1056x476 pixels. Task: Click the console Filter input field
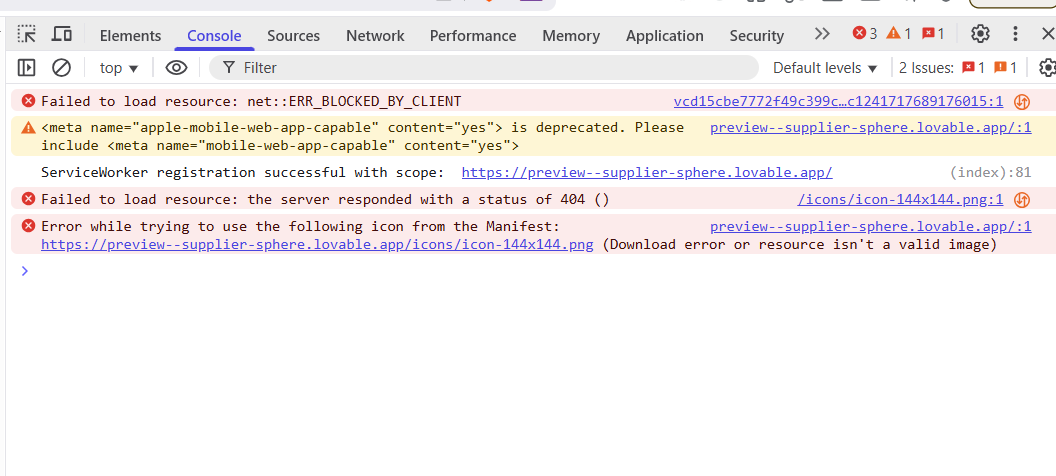(490, 68)
